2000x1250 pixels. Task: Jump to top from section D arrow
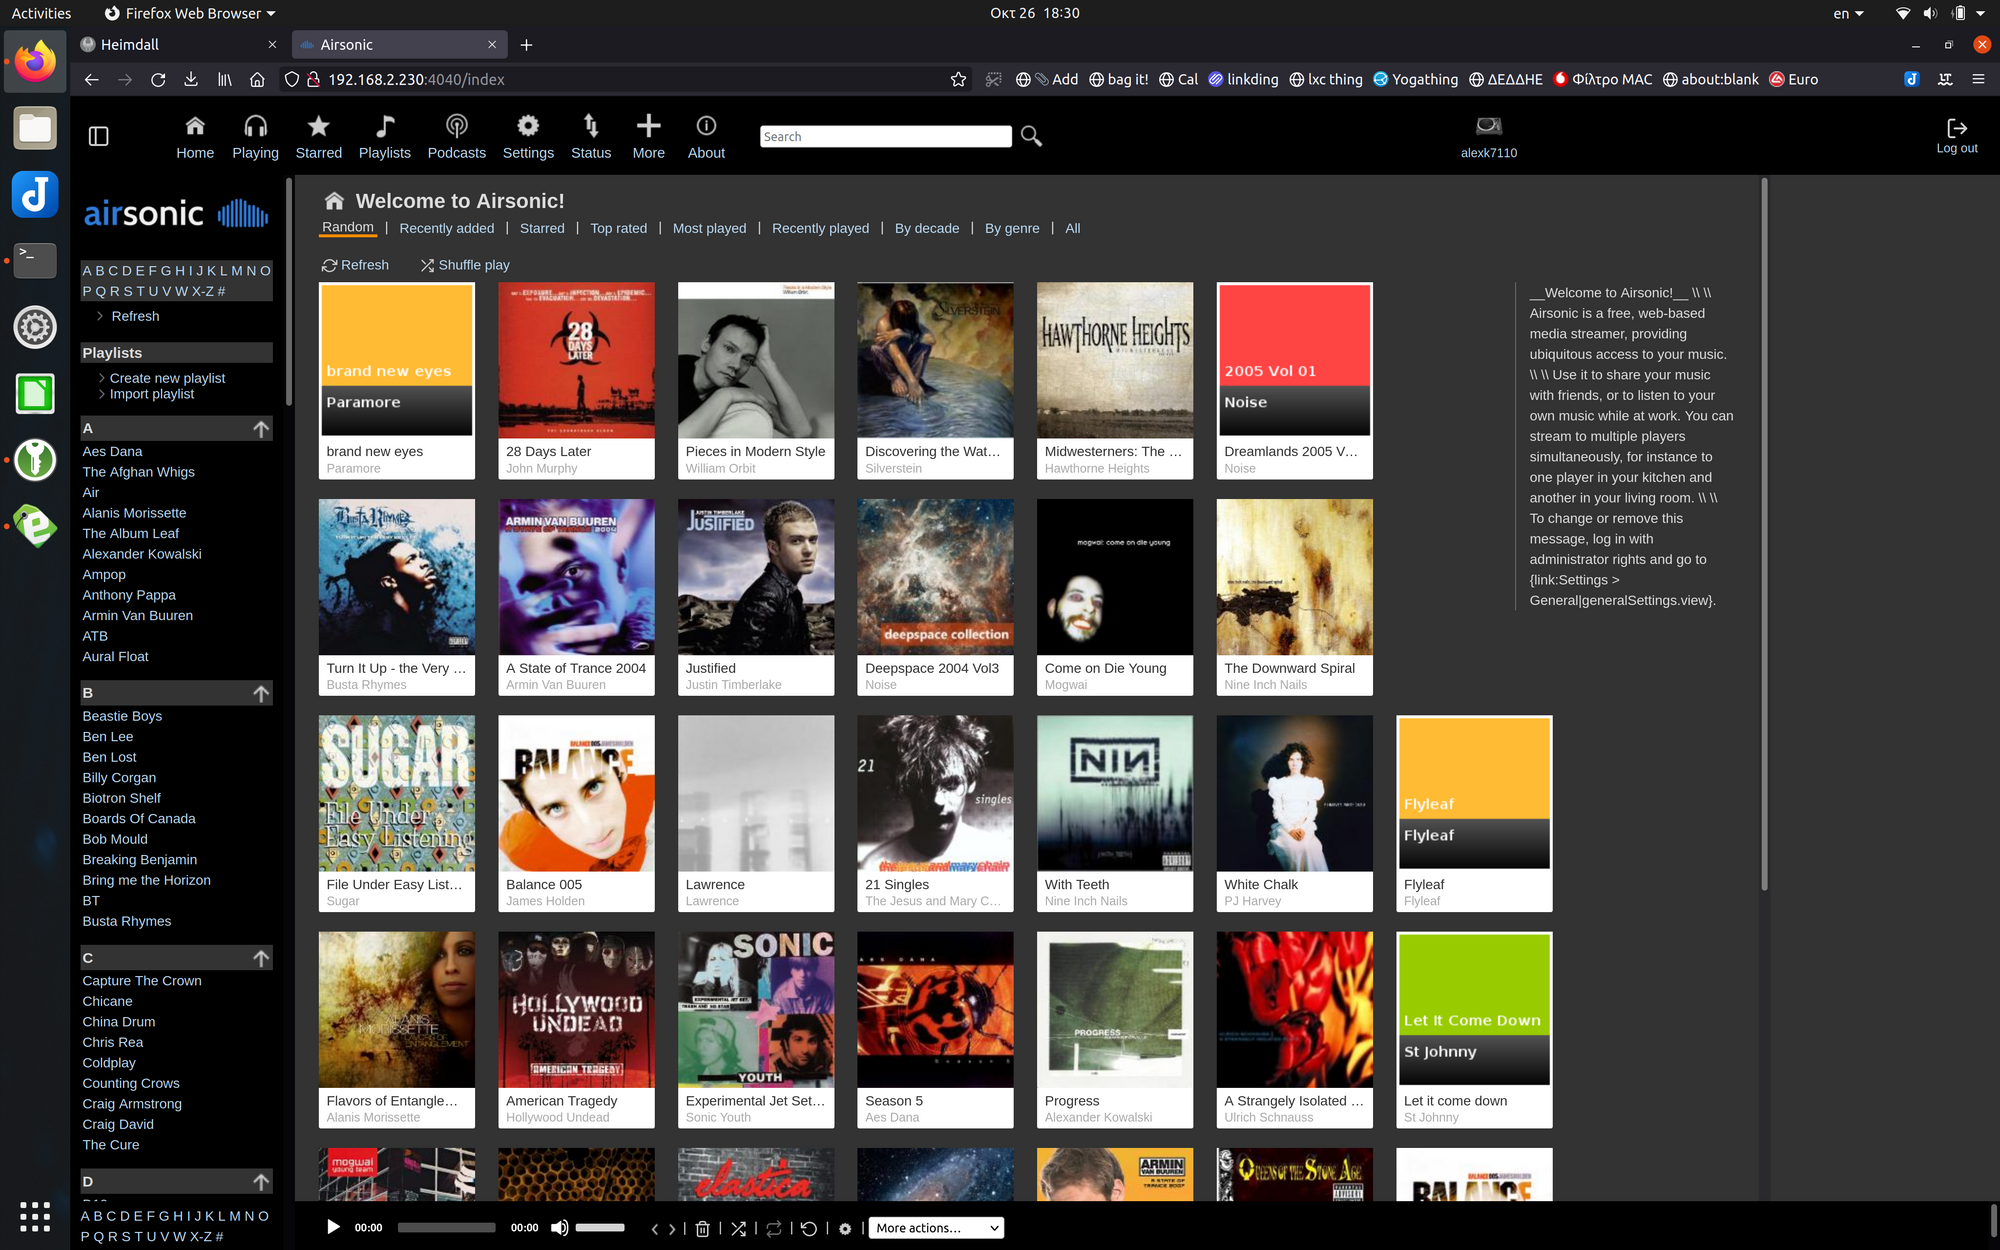261,1182
